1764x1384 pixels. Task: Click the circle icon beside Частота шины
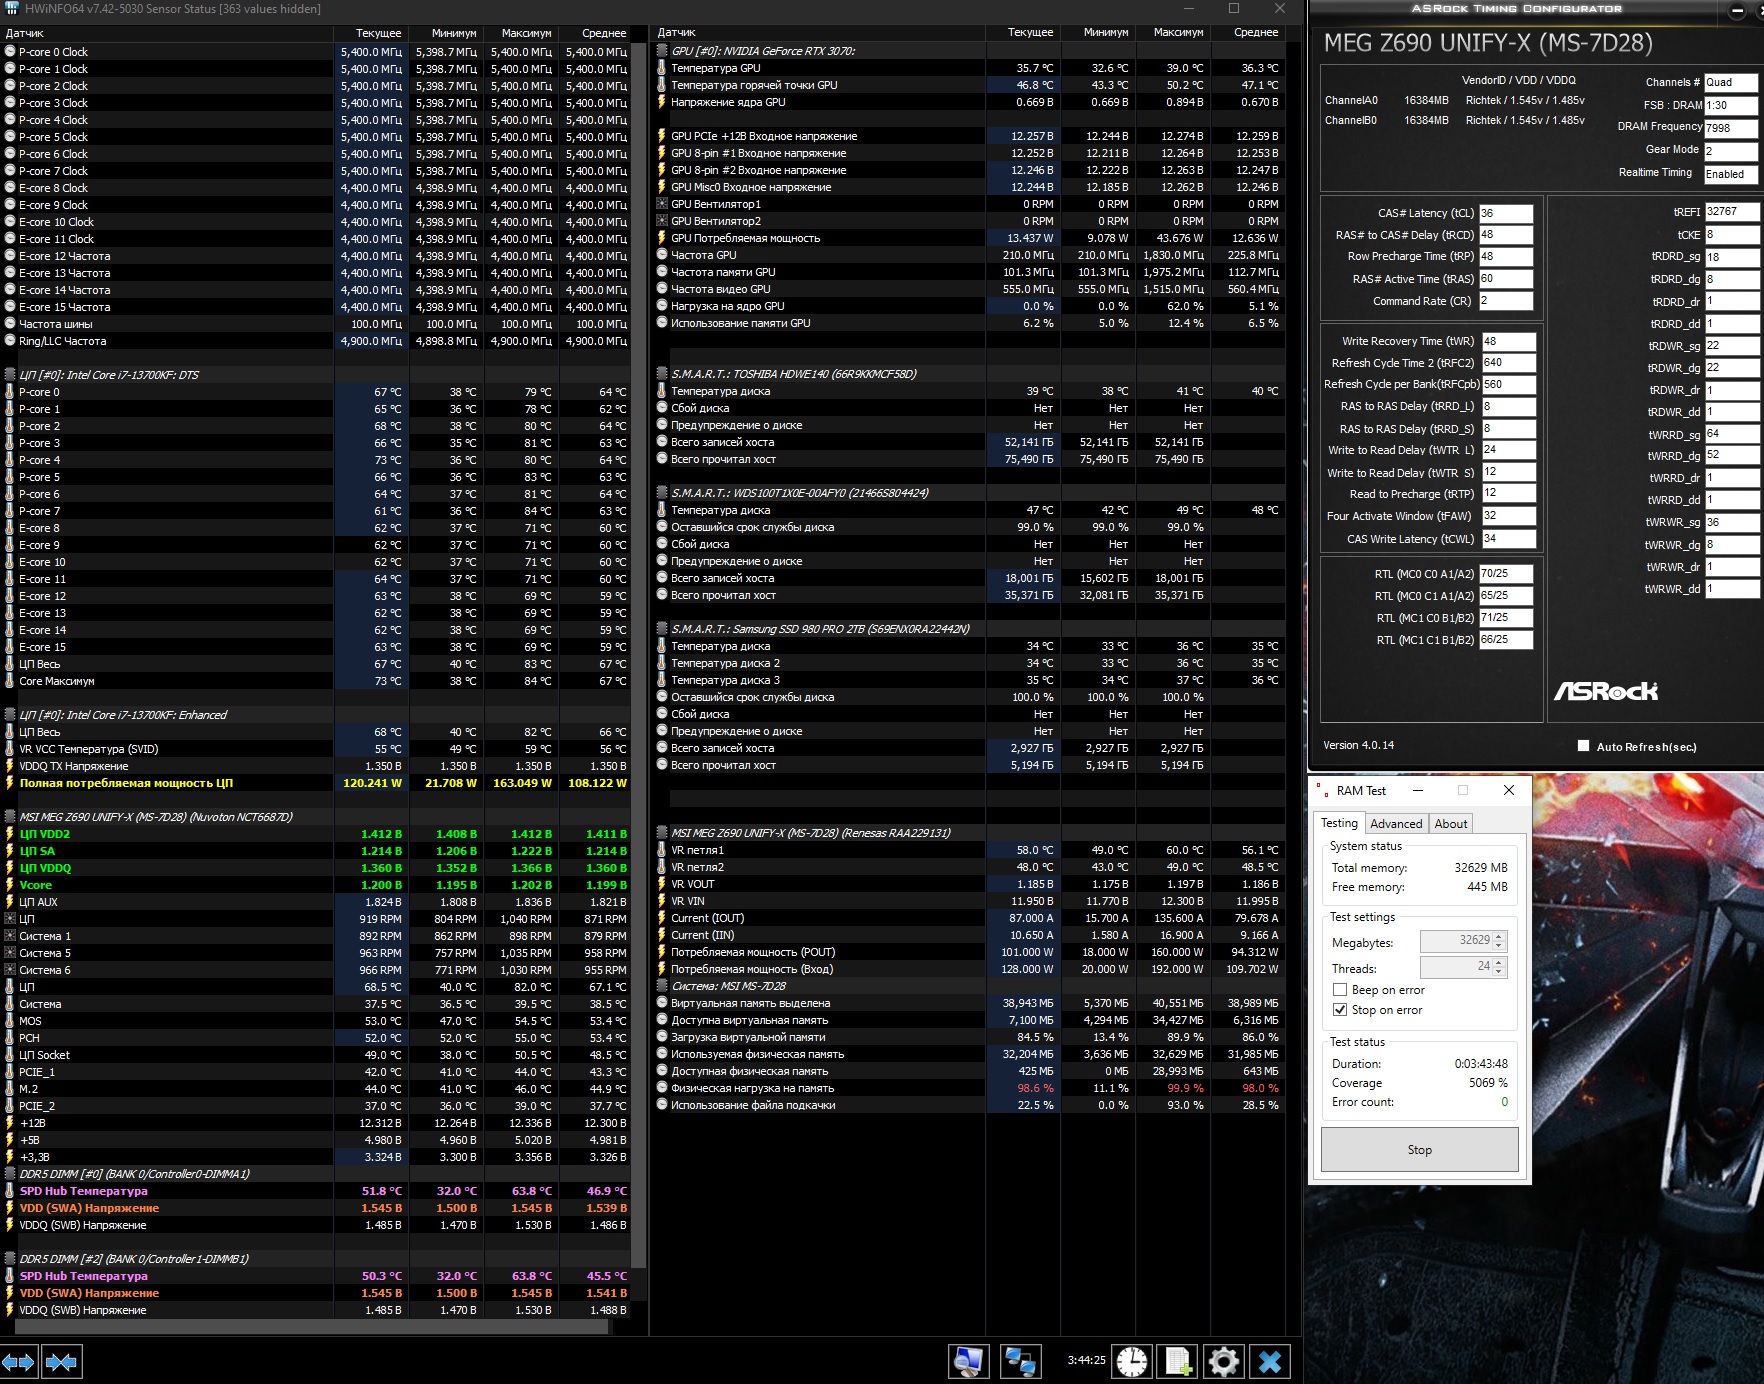click(10, 324)
